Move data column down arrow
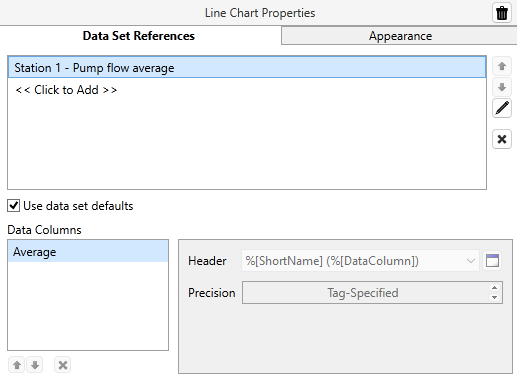 [x=35, y=365]
